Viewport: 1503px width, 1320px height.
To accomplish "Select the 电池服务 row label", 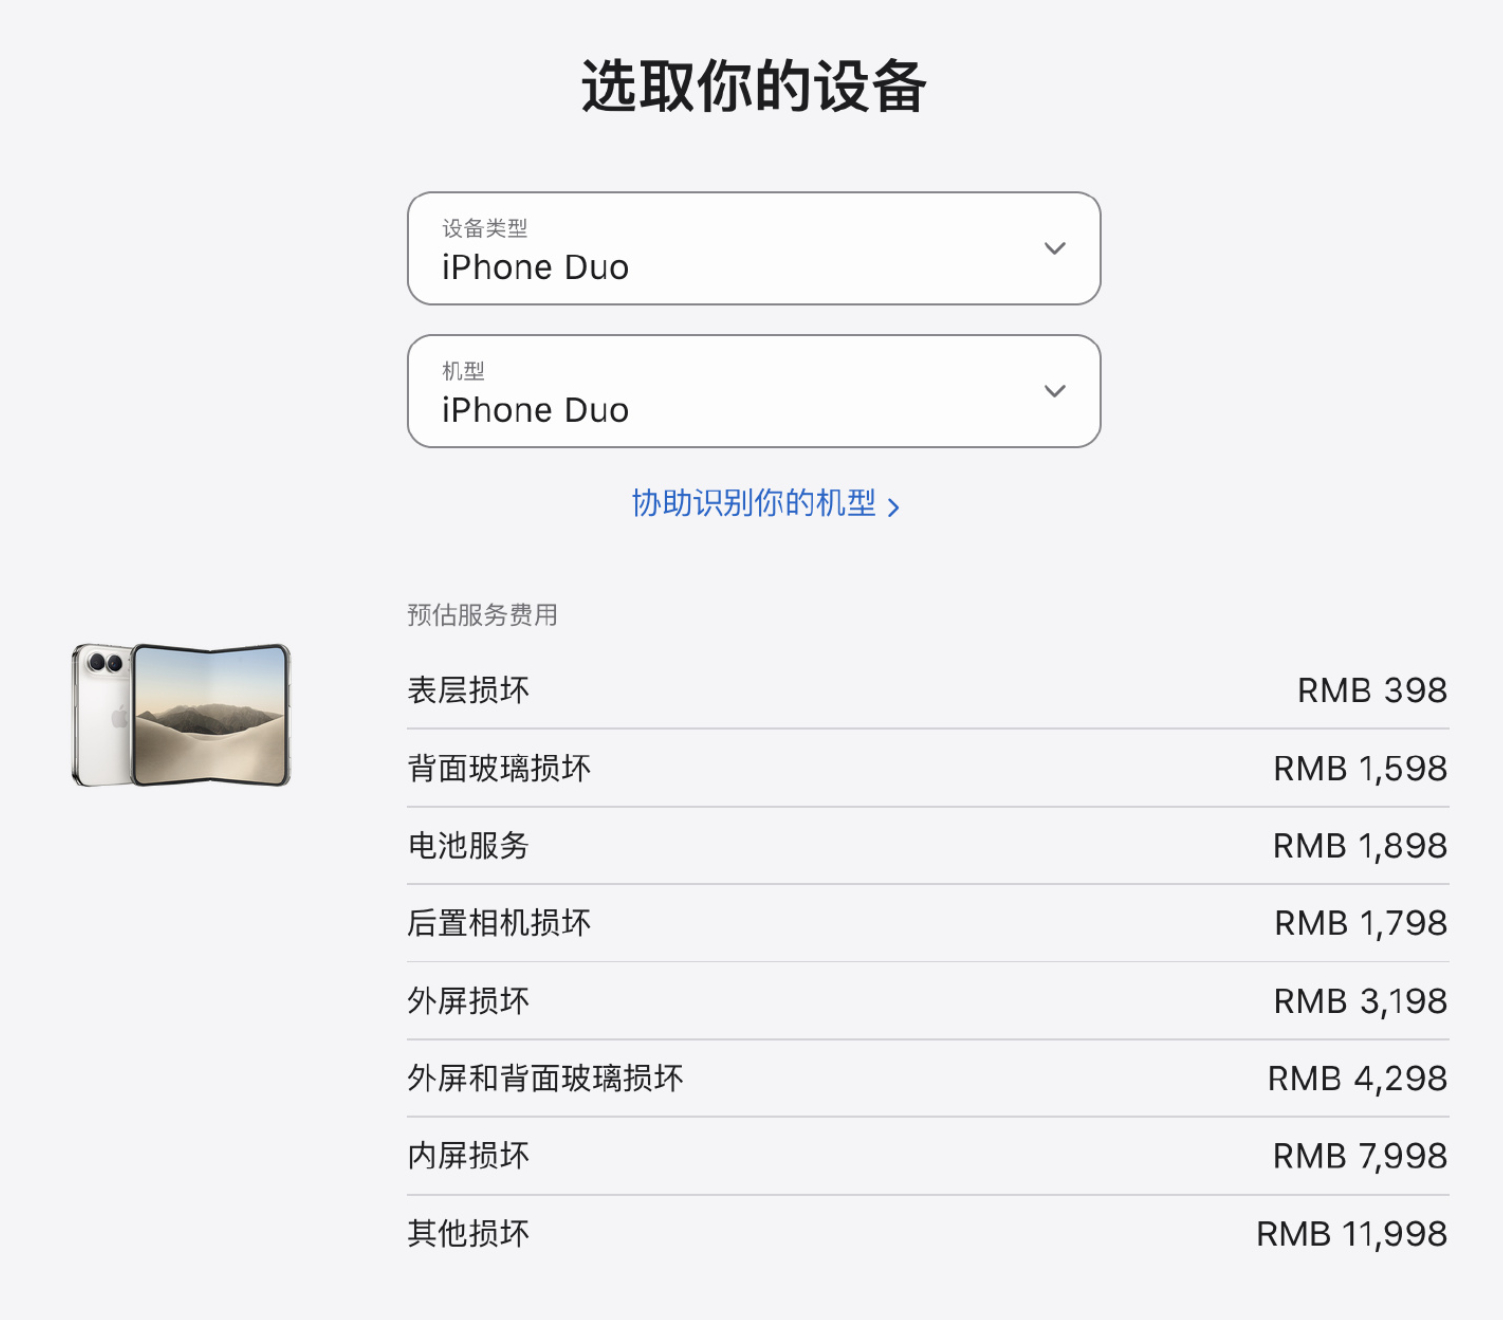I will pyautogui.click(x=468, y=846).
